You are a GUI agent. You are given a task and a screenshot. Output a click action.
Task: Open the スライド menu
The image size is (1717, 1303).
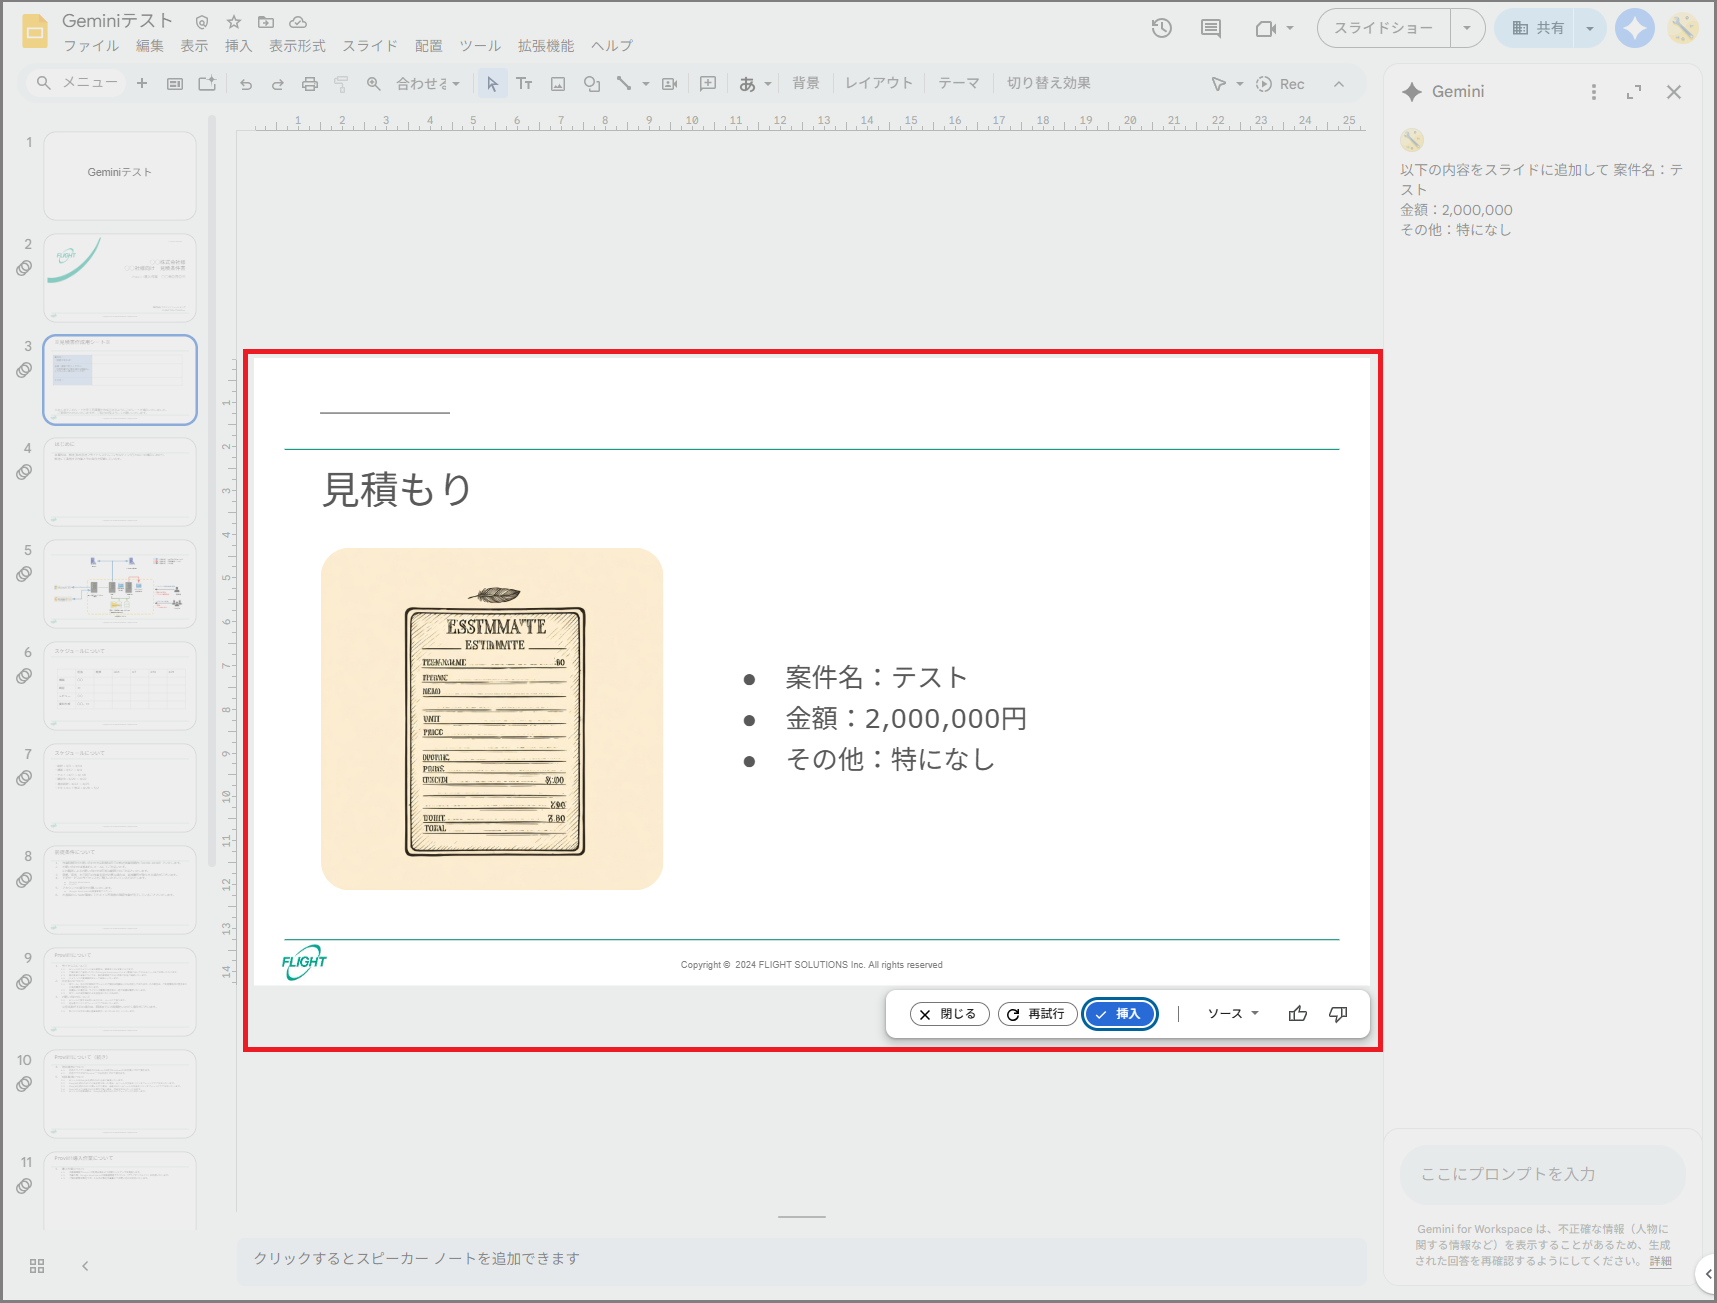coord(370,46)
